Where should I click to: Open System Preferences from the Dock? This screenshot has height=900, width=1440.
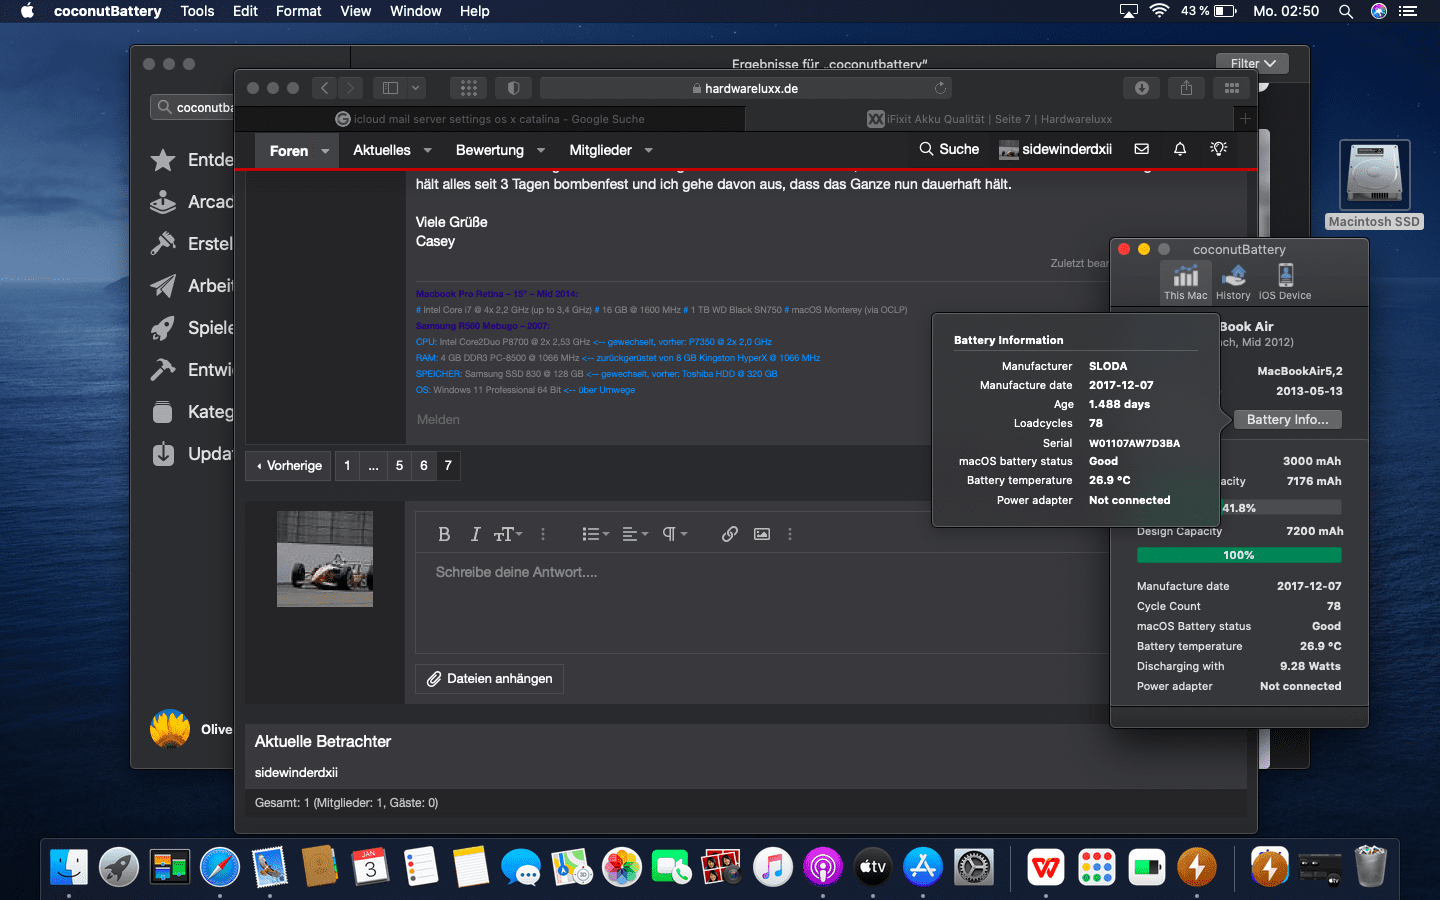(x=973, y=867)
